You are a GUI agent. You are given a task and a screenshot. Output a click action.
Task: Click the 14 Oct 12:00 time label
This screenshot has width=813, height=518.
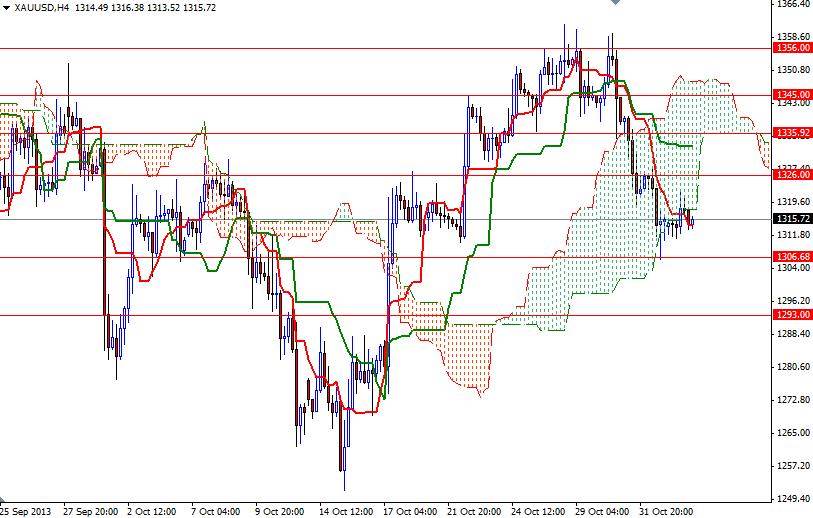tap(346, 512)
